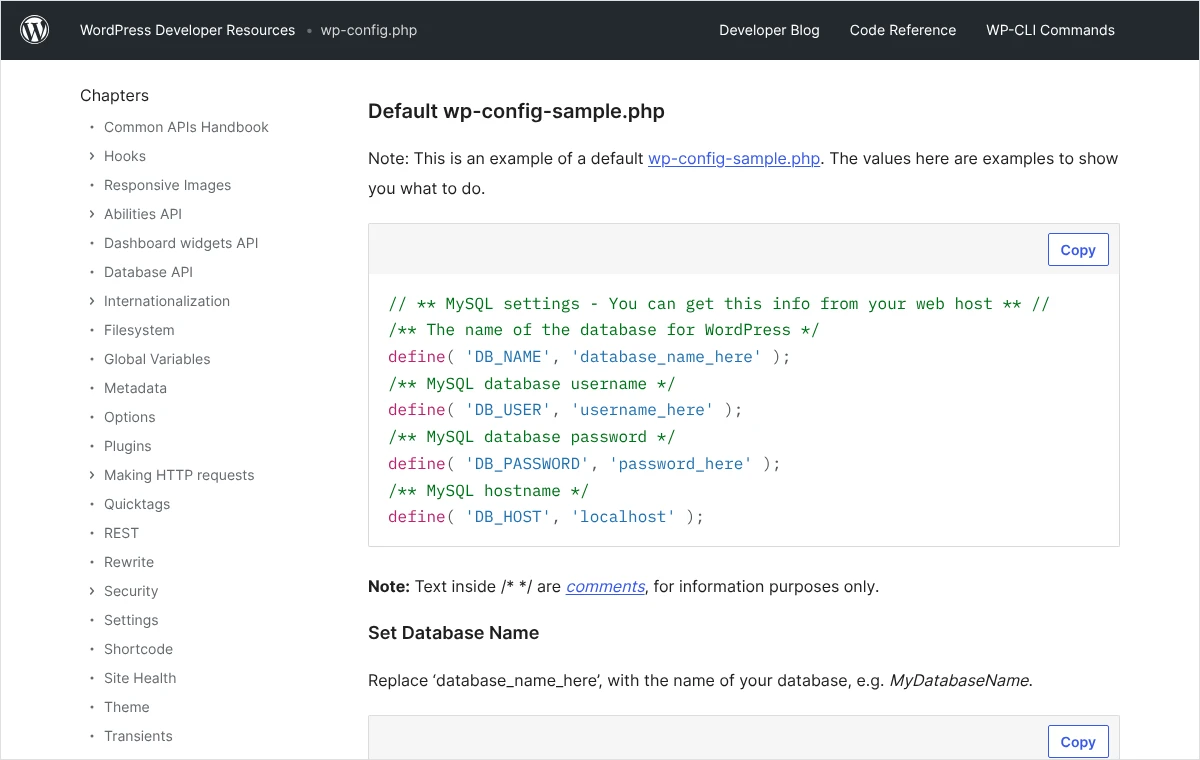Image resolution: width=1200 pixels, height=760 pixels.
Task: Open the italic comments link
Action: (x=605, y=586)
